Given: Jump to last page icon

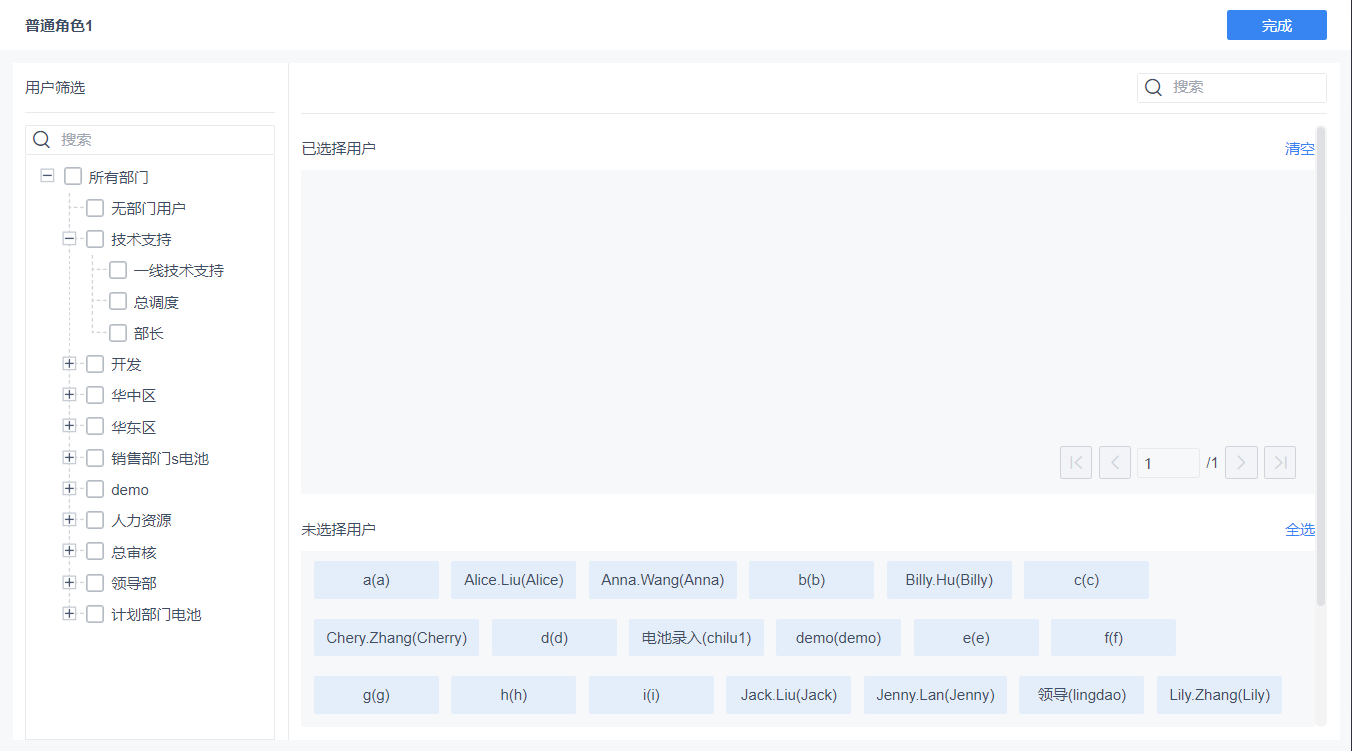Looking at the screenshot, I should [1280, 463].
